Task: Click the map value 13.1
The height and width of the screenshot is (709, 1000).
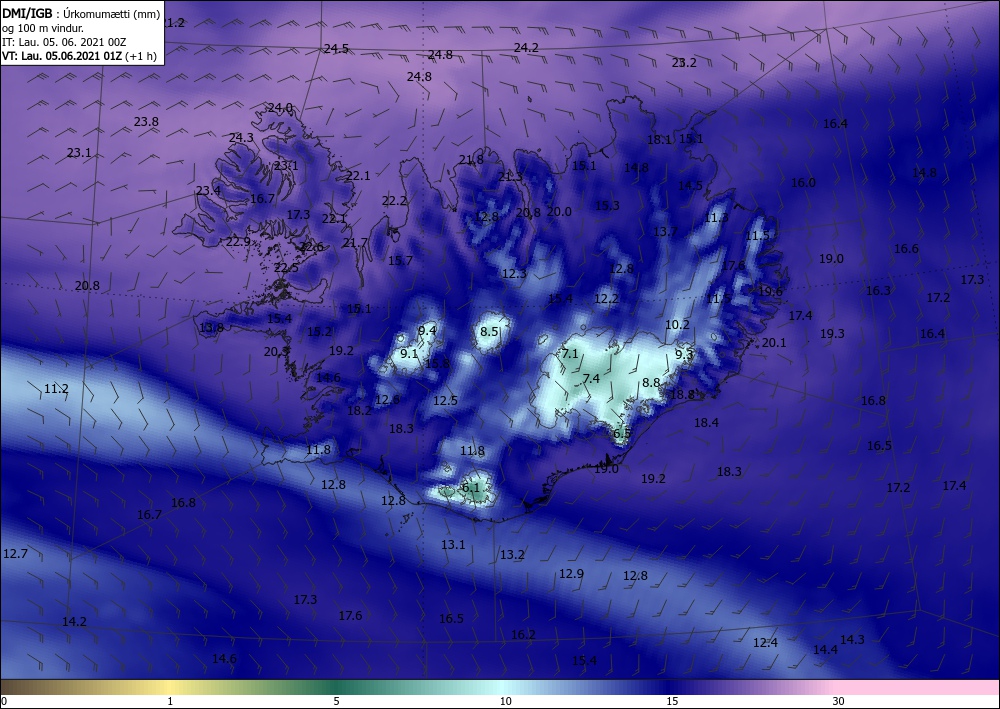Action: coord(453,545)
